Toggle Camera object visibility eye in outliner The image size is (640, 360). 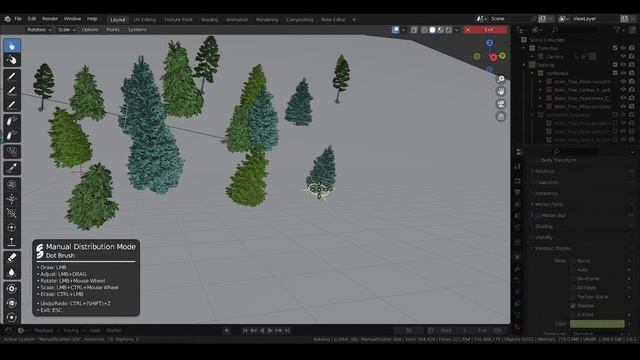click(x=623, y=57)
